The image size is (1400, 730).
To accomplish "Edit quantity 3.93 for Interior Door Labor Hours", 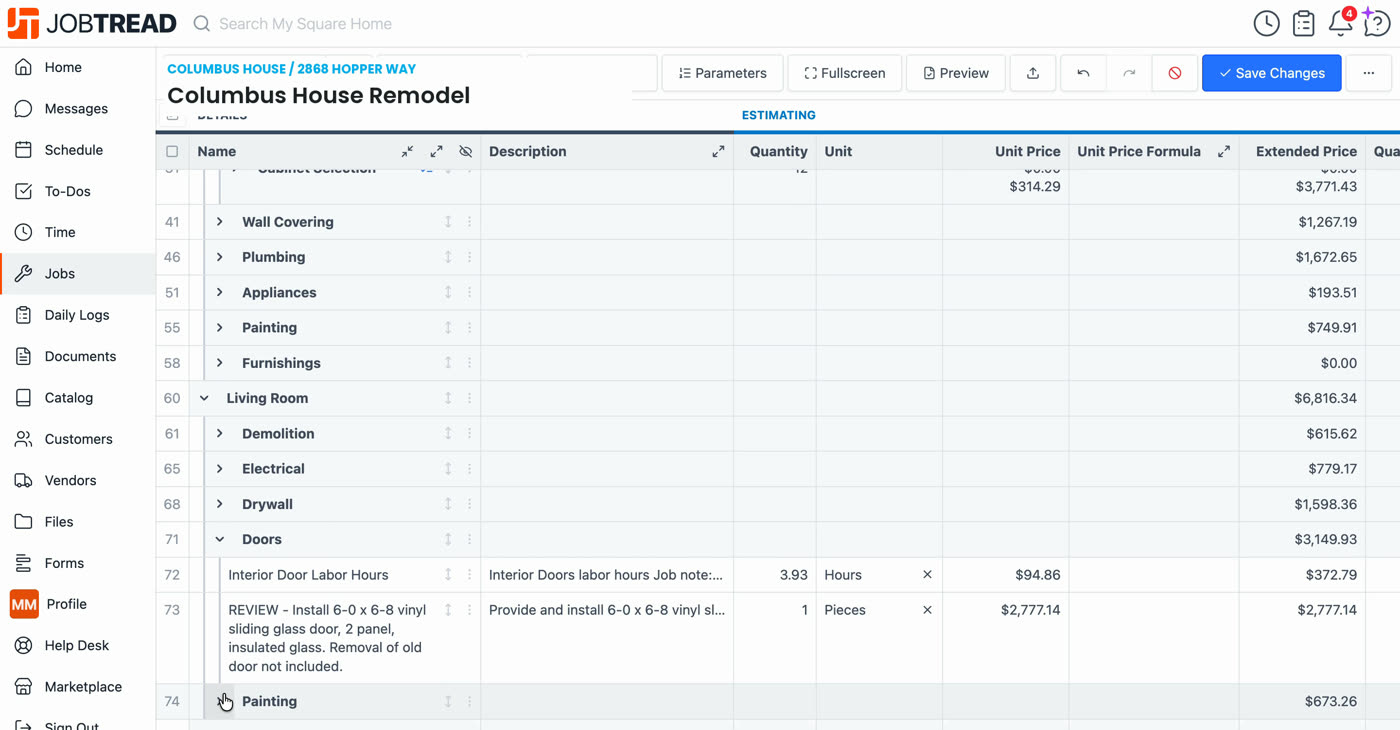I will click(775, 575).
